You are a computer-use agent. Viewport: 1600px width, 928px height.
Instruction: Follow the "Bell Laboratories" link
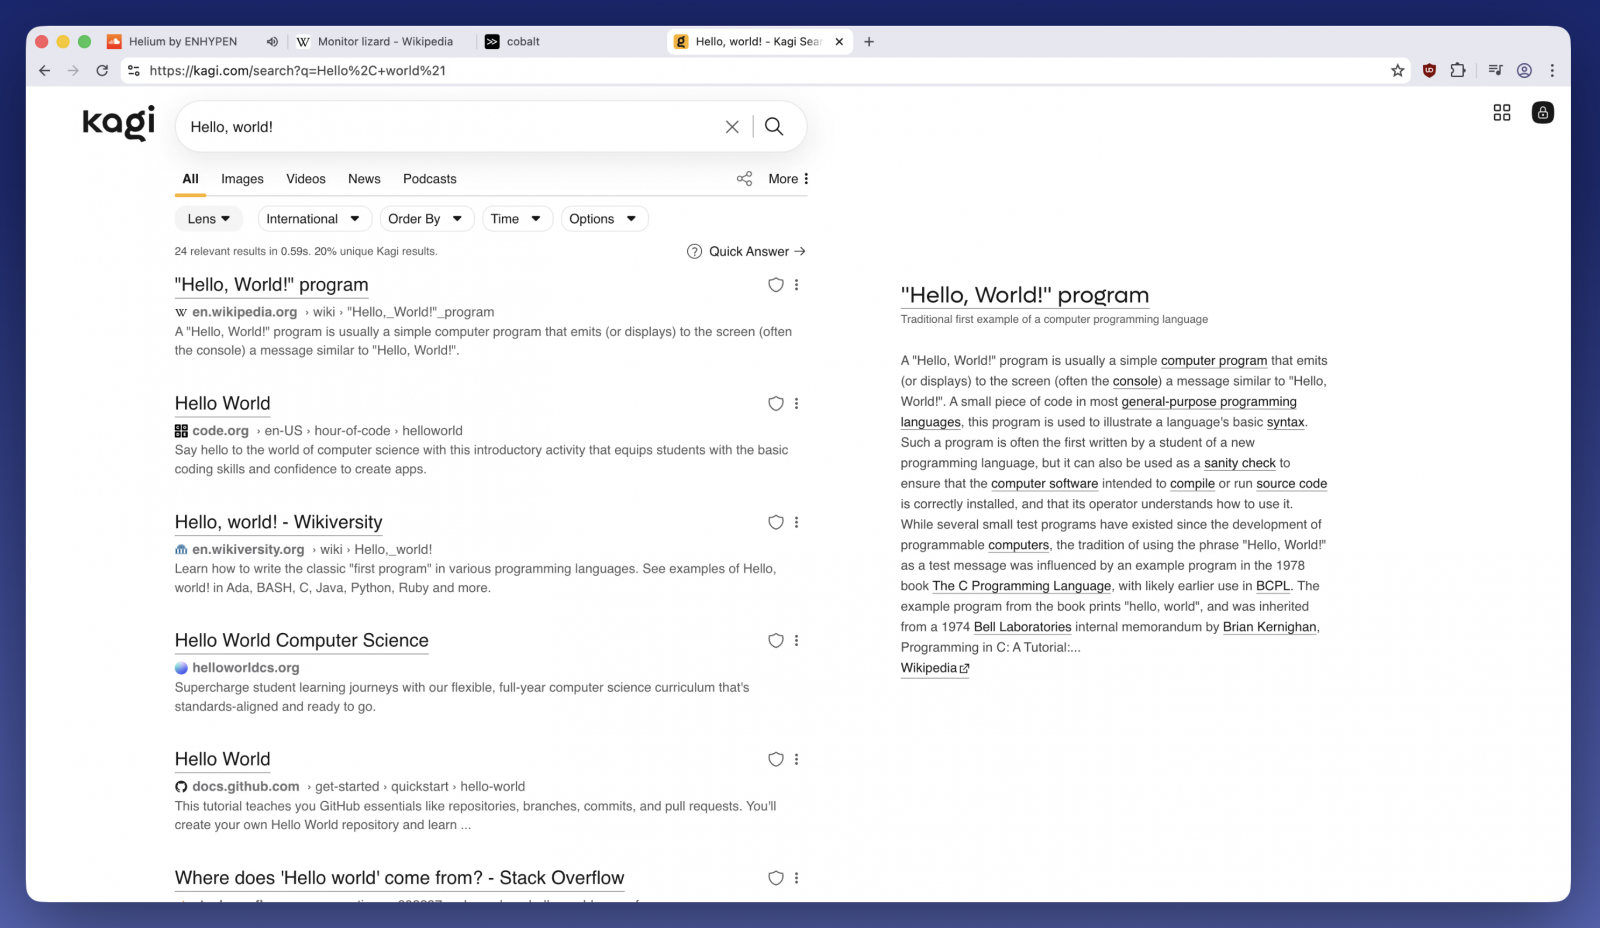pyautogui.click(x=1022, y=627)
